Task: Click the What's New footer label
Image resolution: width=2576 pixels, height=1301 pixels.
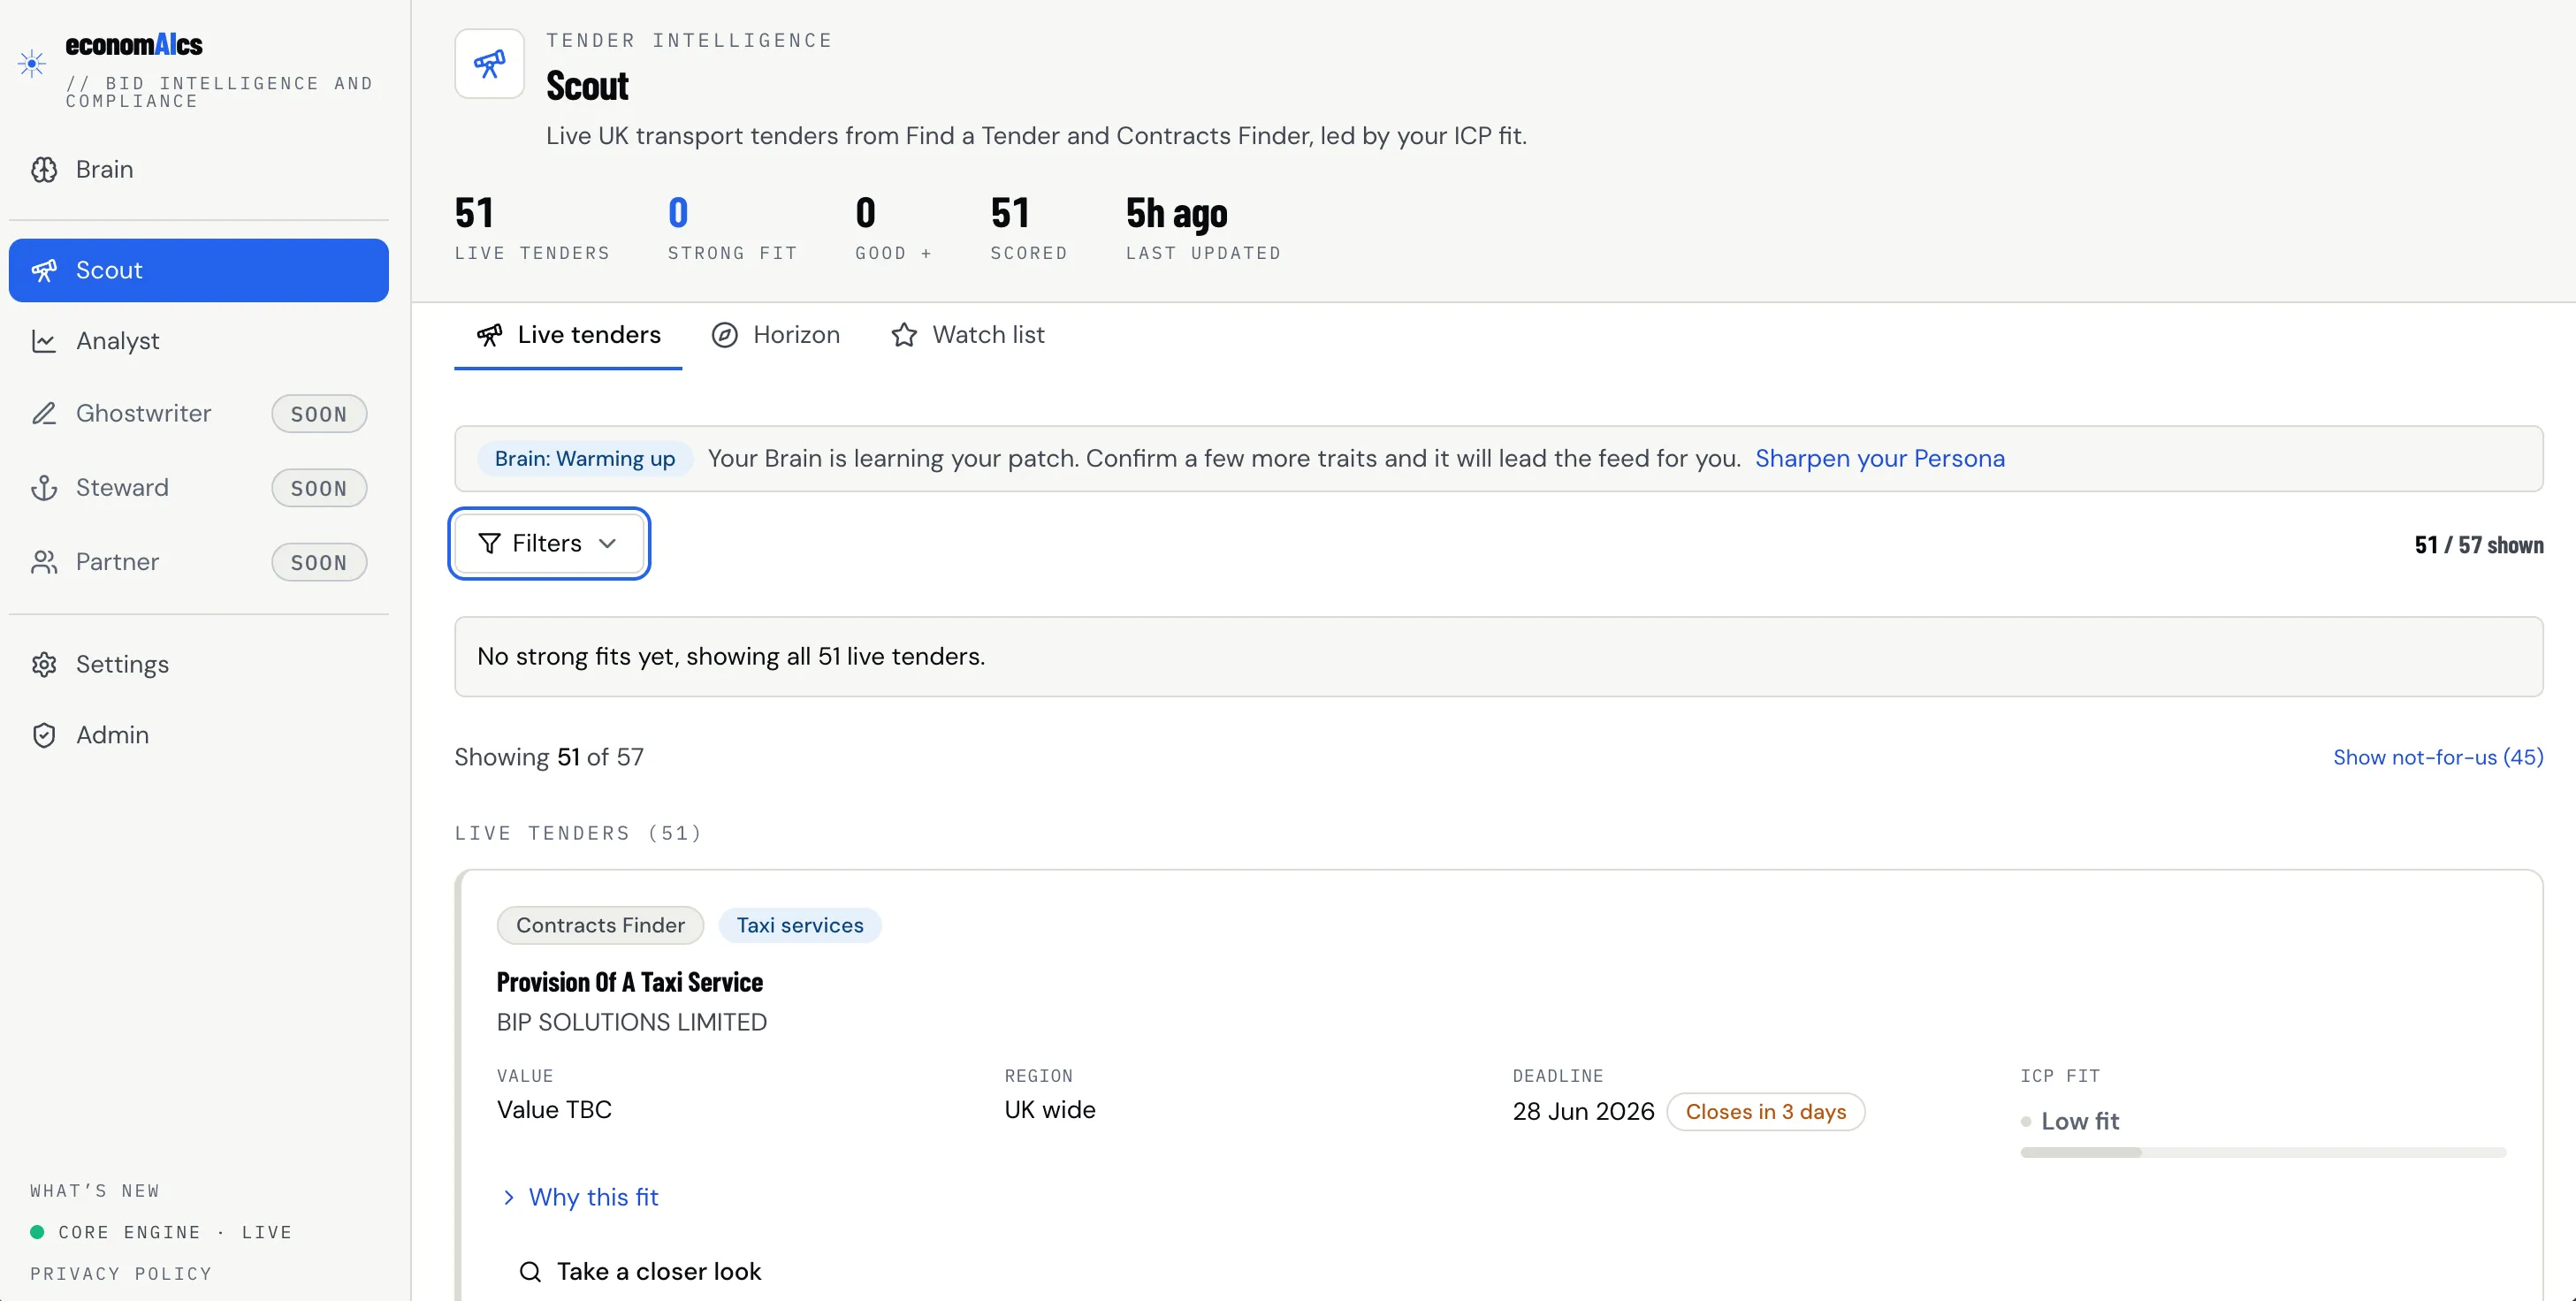Action: click(x=95, y=1191)
